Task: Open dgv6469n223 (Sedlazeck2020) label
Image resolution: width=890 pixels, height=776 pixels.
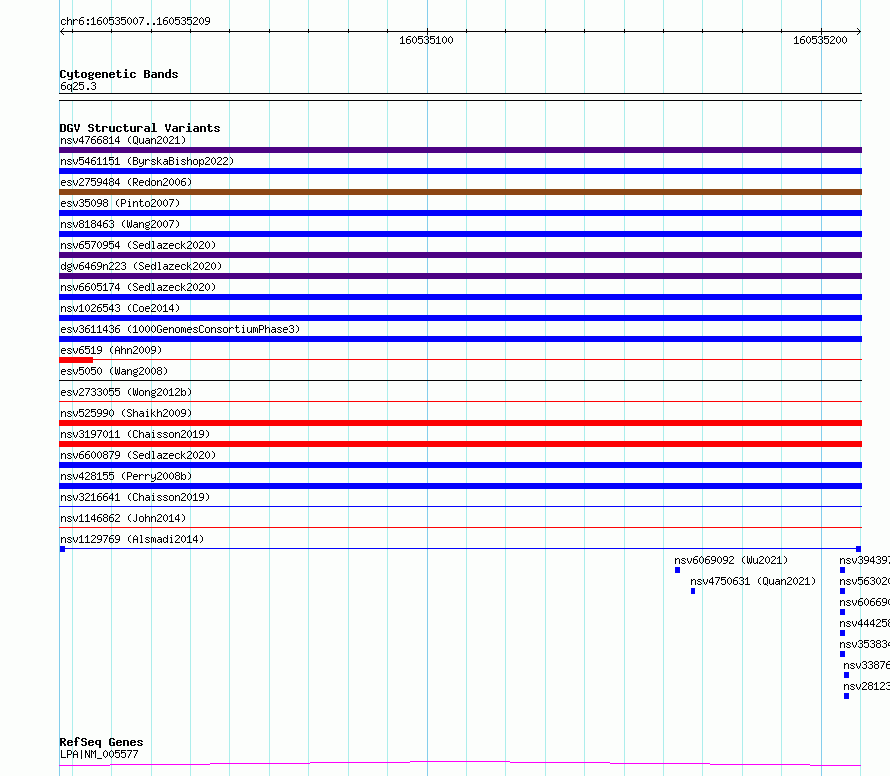Action: (x=141, y=266)
